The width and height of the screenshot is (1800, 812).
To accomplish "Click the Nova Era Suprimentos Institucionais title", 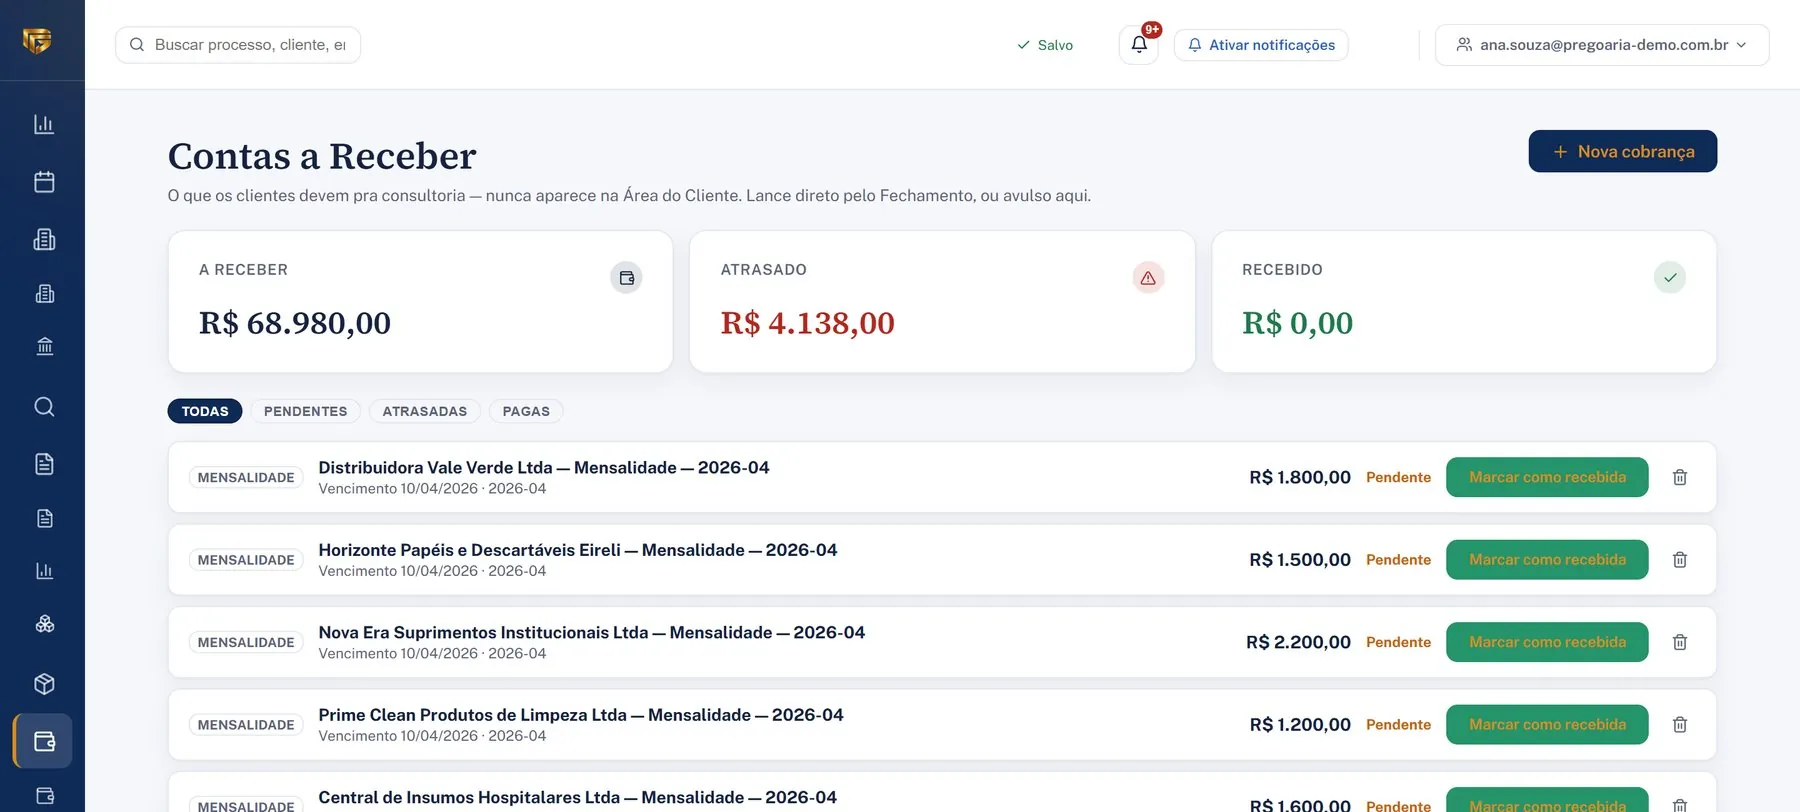I will point(592,632).
